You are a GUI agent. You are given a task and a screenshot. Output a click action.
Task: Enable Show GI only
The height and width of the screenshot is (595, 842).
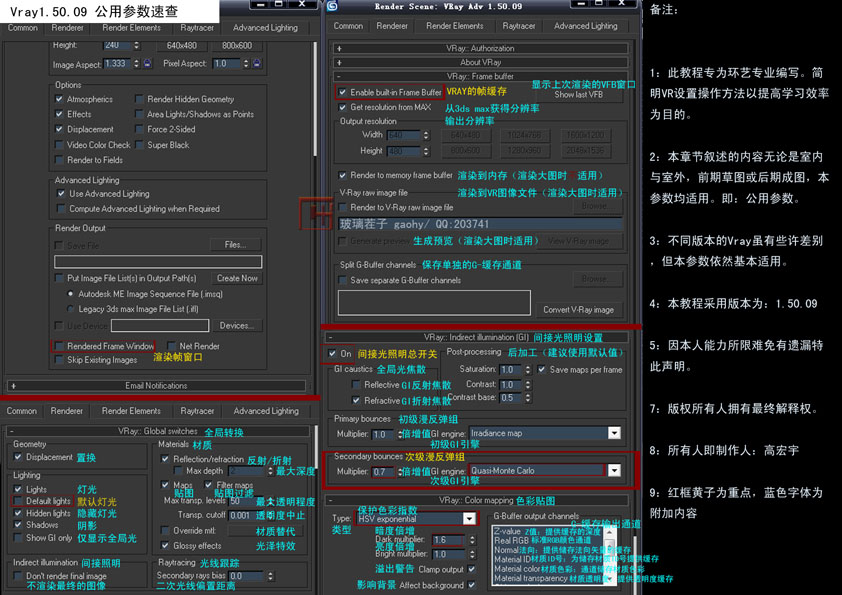click(18, 538)
